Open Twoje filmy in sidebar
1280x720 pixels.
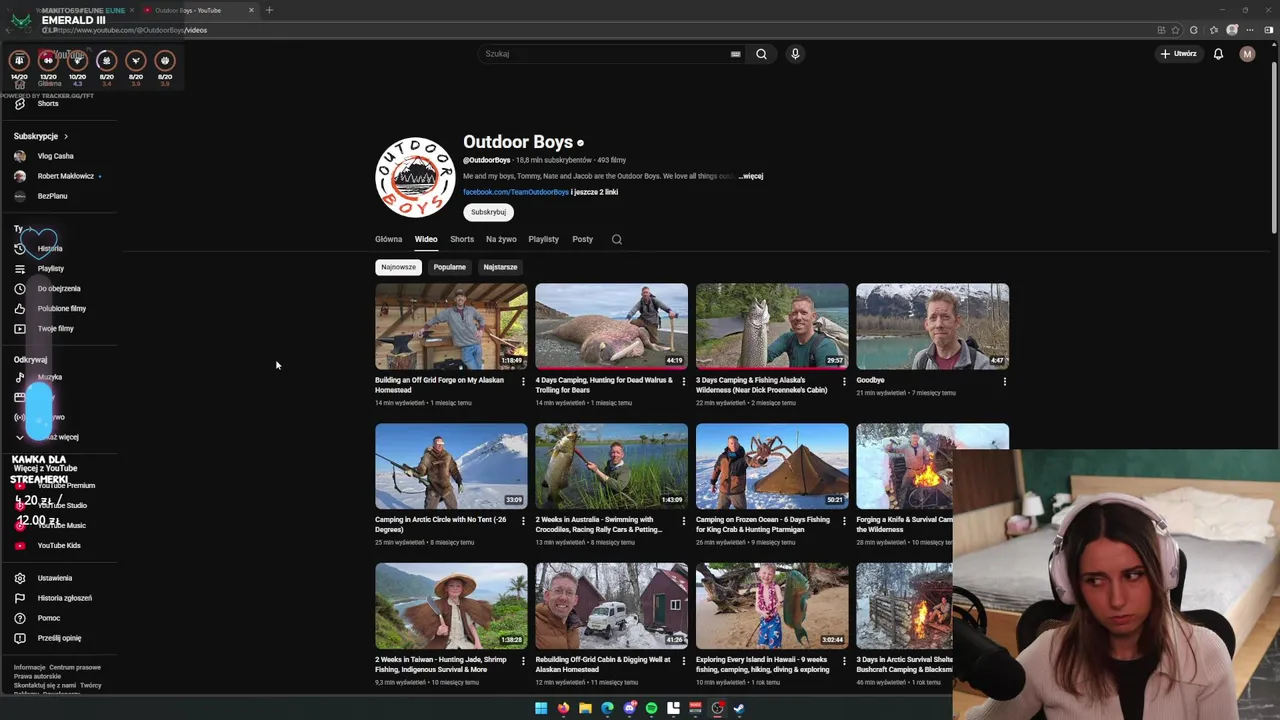[55, 328]
